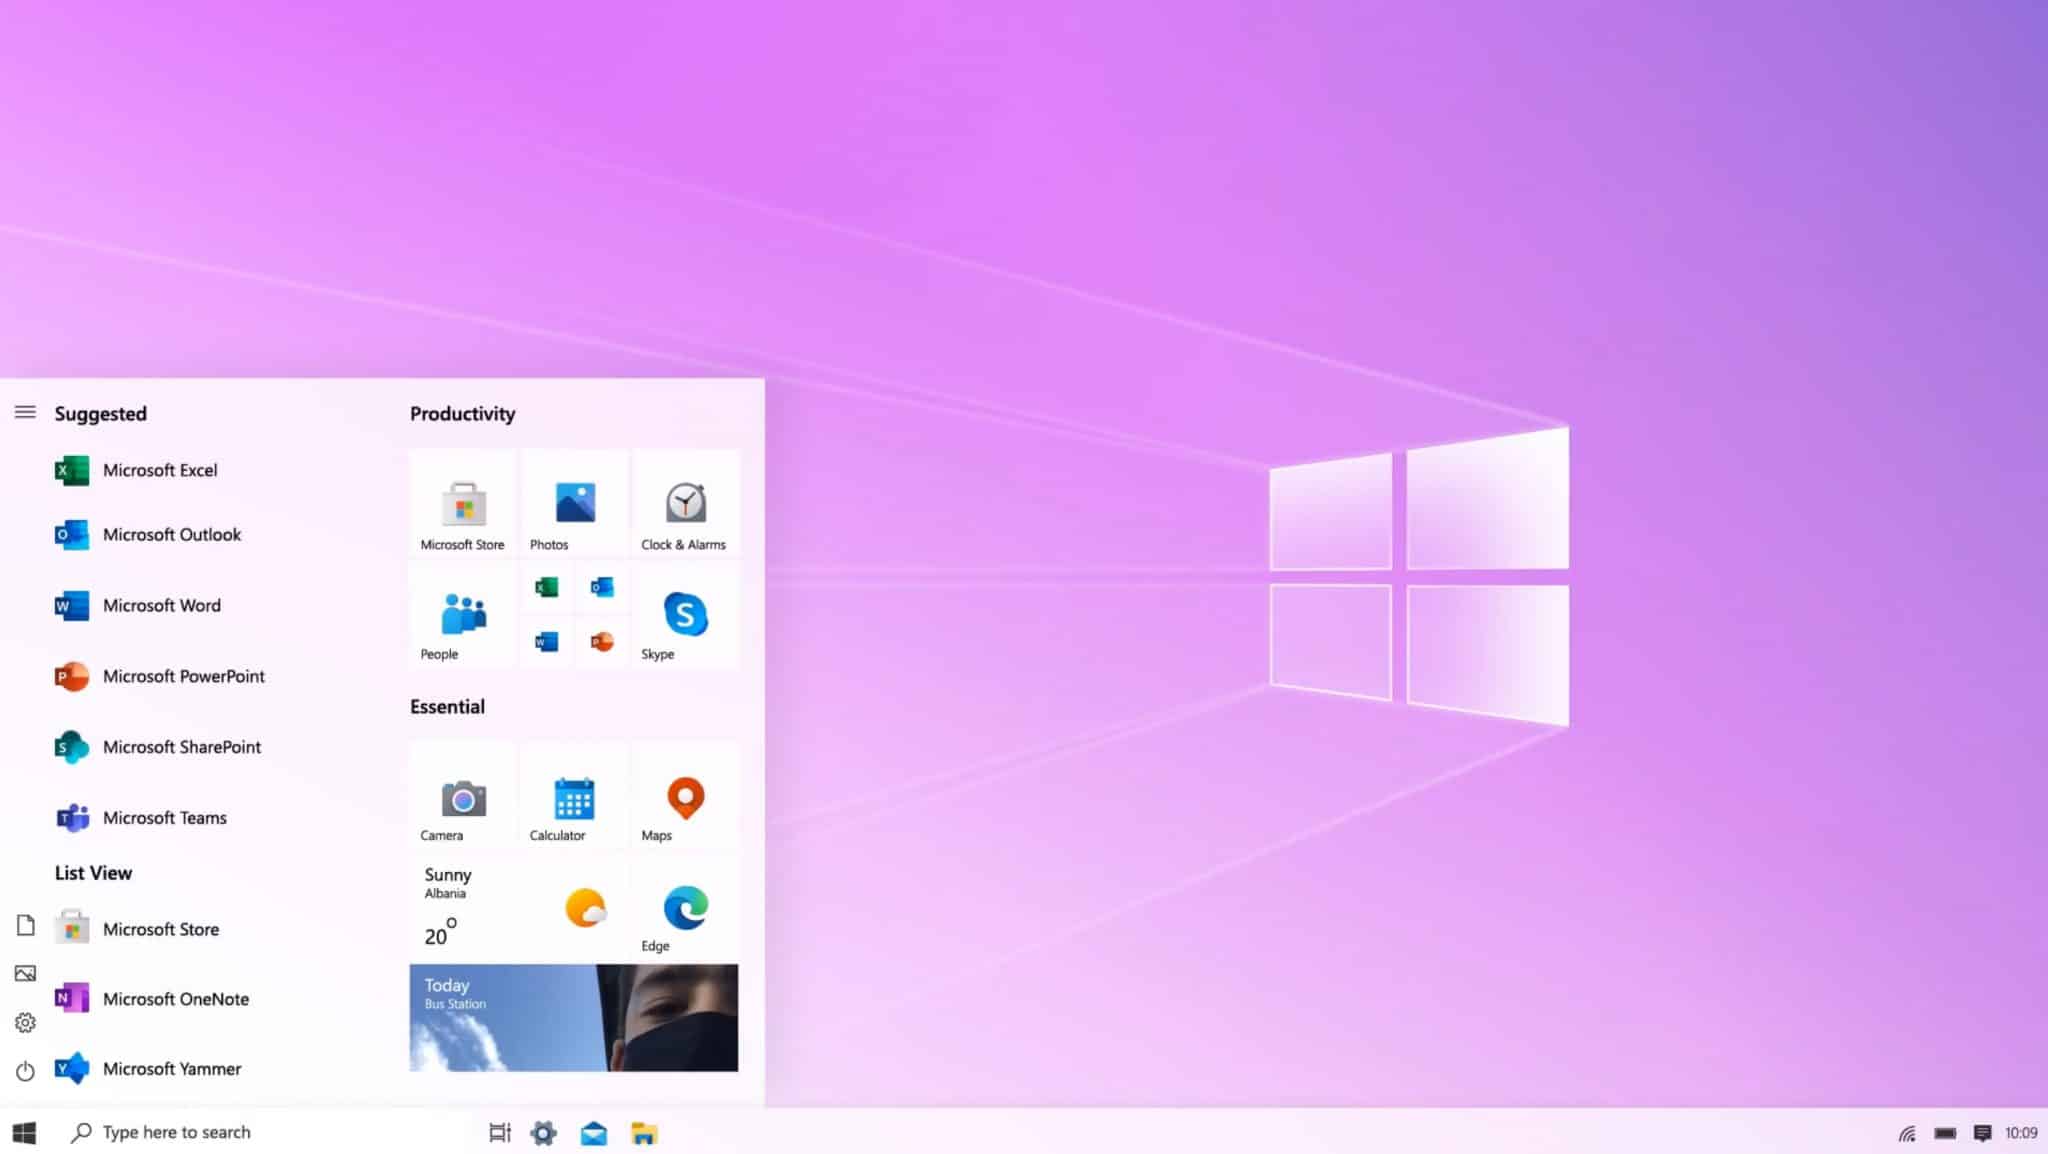Expand the Start menu navigation with hamburger button
2048x1154 pixels.
(x=25, y=412)
